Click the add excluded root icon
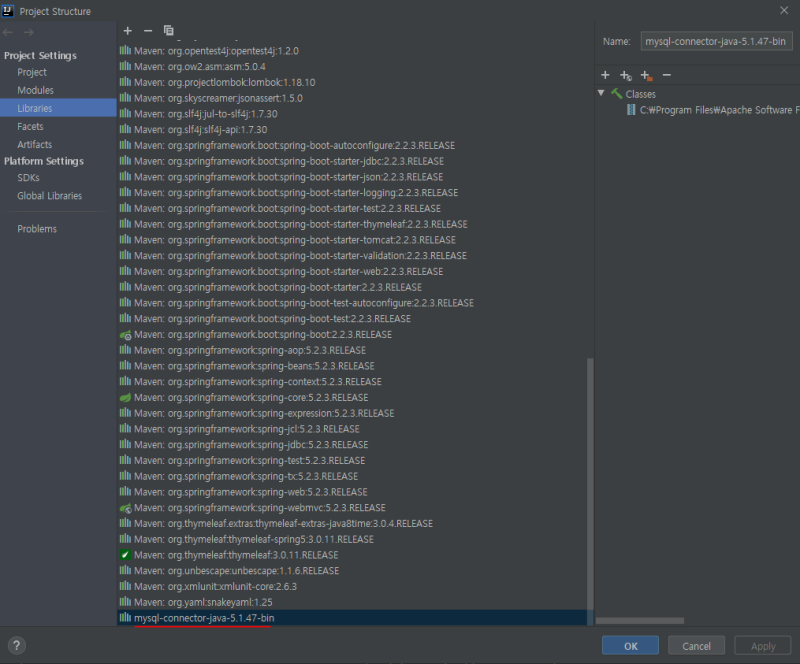800x664 pixels. click(x=646, y=75)
